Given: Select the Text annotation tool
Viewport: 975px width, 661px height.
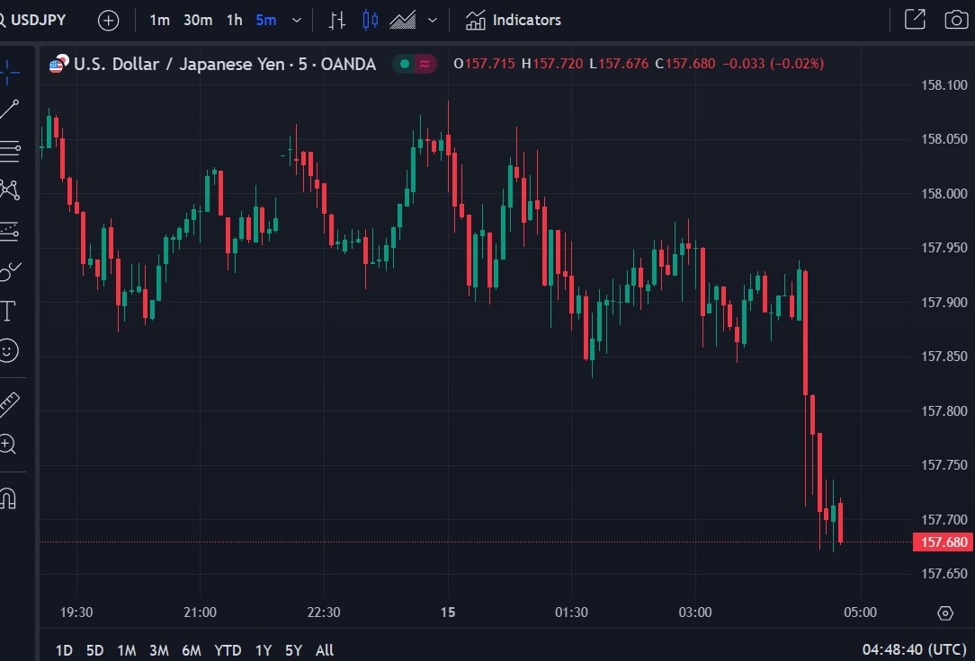Looking at the screenshot, I should [8, 311].
